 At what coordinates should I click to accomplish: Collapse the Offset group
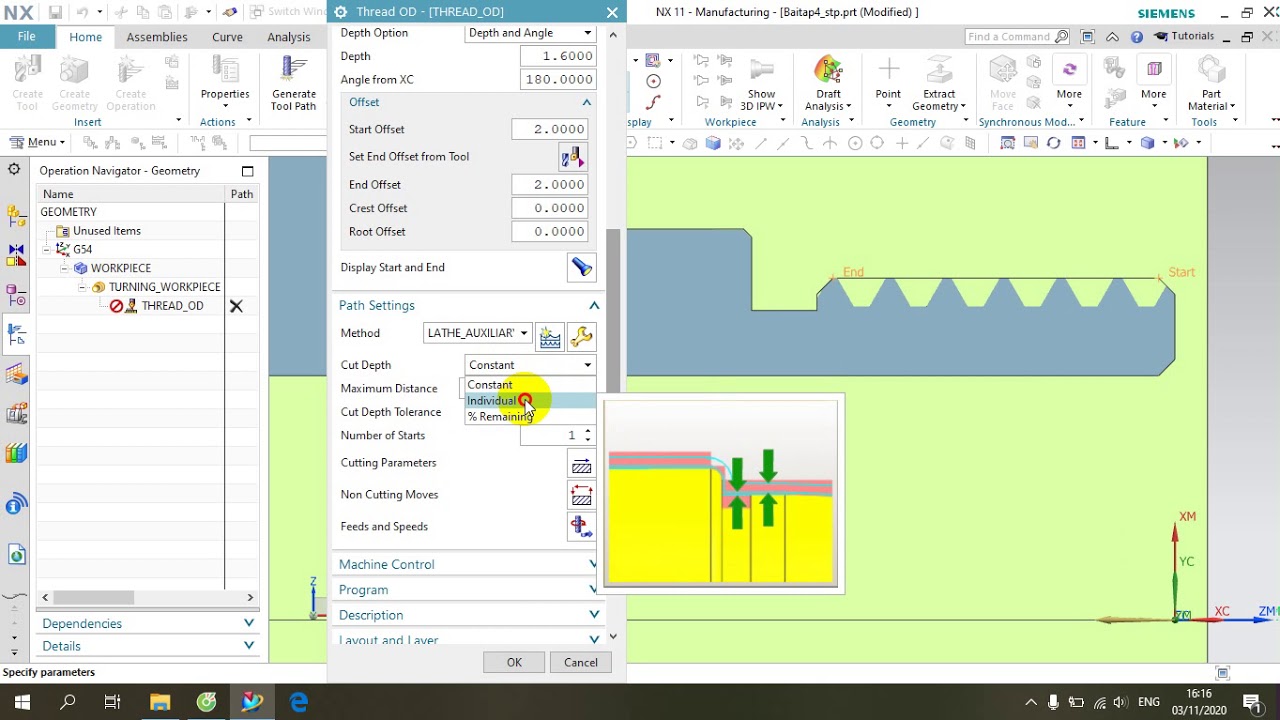587,103
